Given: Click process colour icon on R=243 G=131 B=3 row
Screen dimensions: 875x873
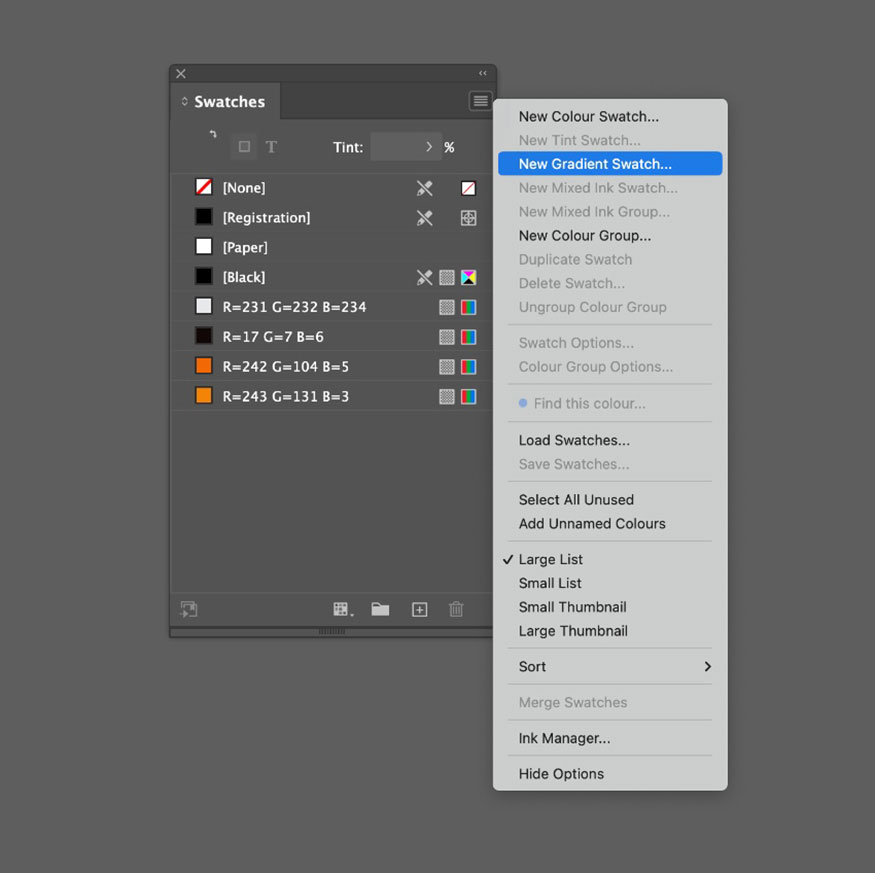Looking at the screenshot, I should pos(446,396).
